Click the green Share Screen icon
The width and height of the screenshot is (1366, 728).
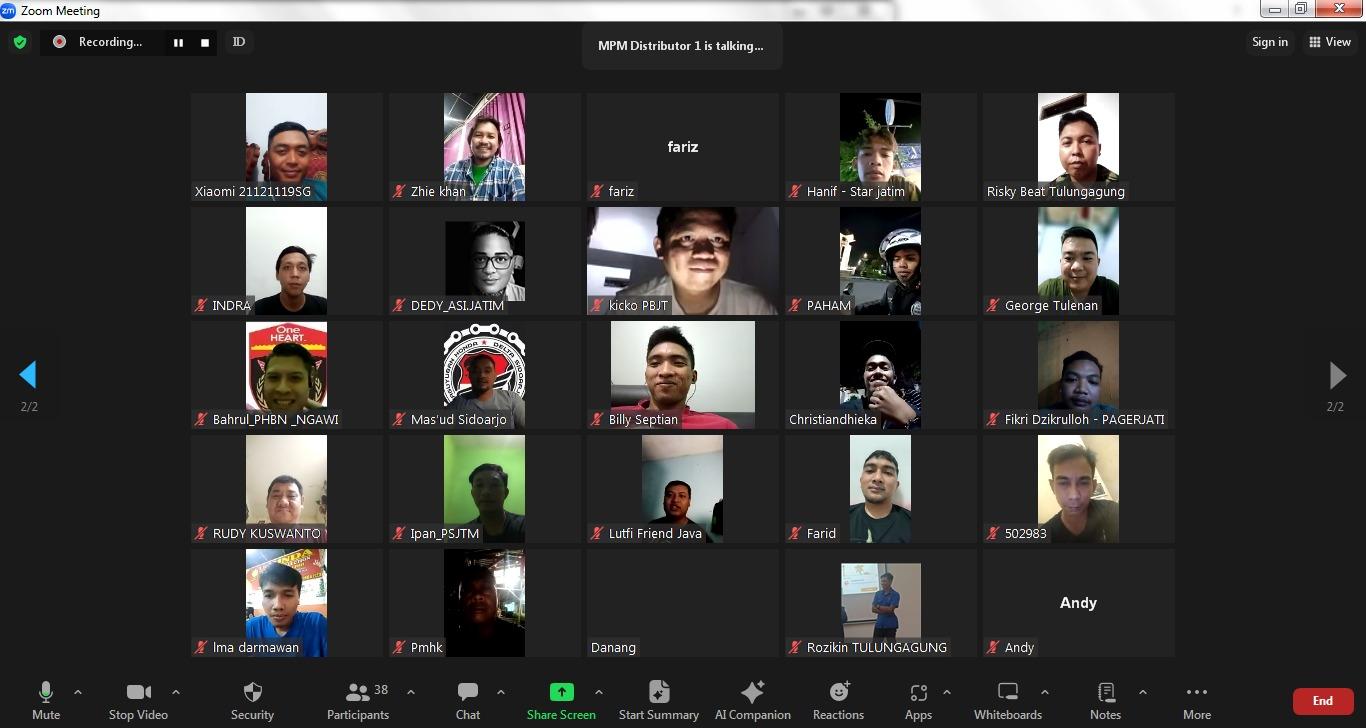(561, 692)
